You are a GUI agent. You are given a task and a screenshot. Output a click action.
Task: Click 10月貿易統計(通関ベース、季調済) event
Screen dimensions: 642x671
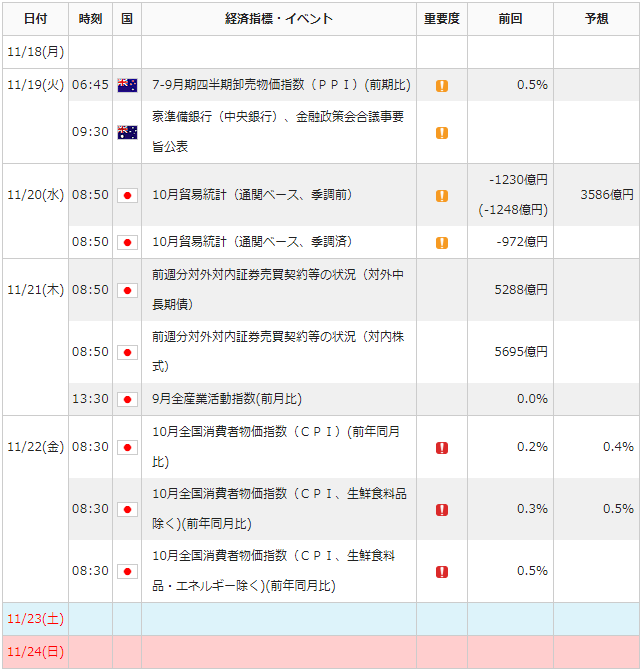[x=252, y=242]
